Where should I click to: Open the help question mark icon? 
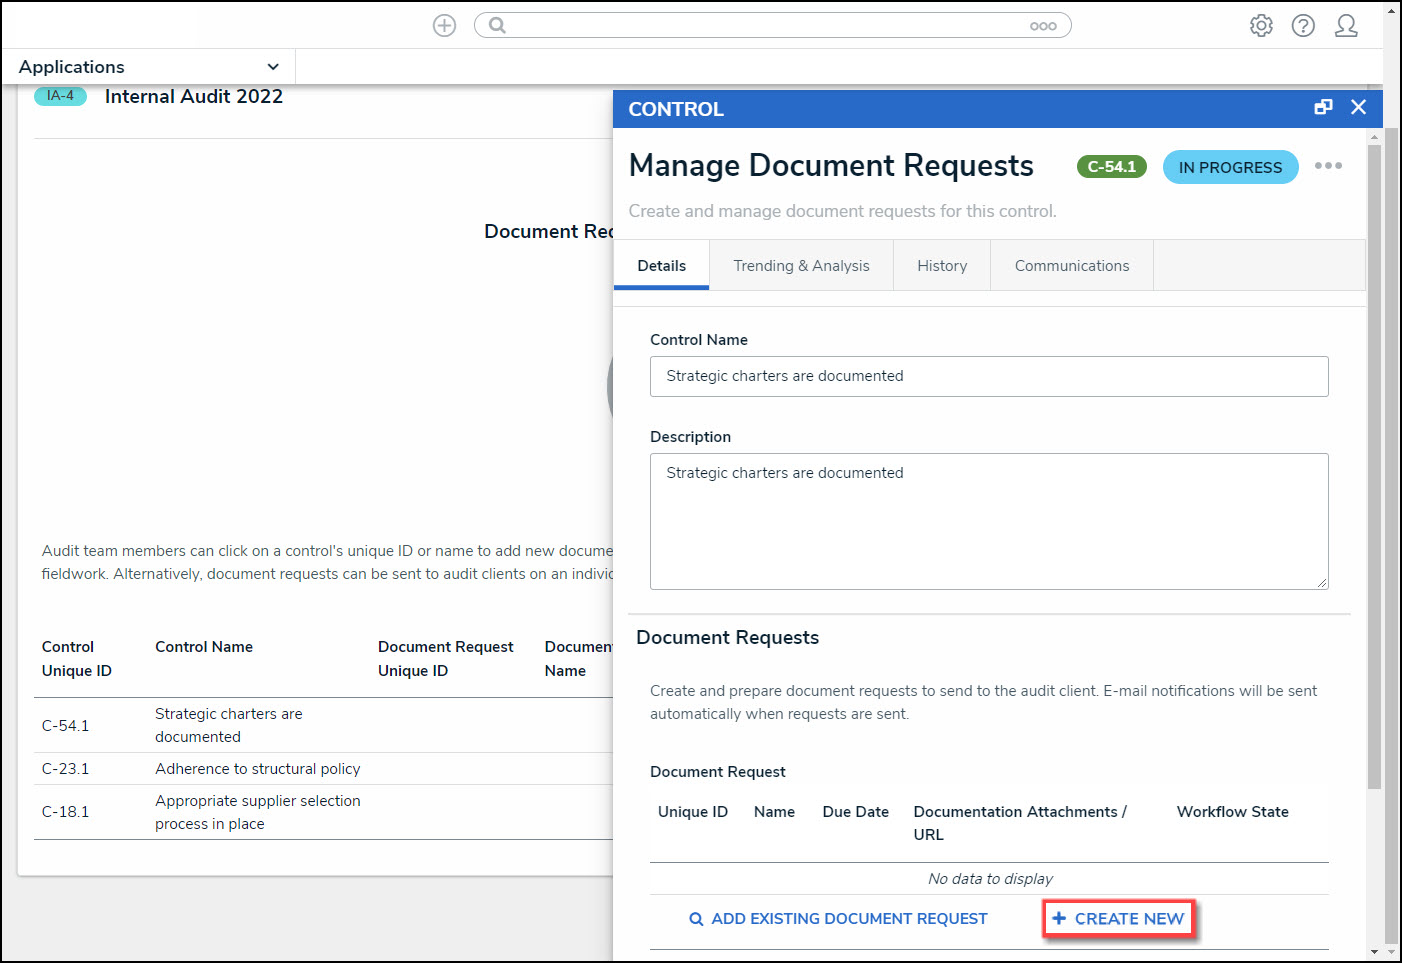1303,26
